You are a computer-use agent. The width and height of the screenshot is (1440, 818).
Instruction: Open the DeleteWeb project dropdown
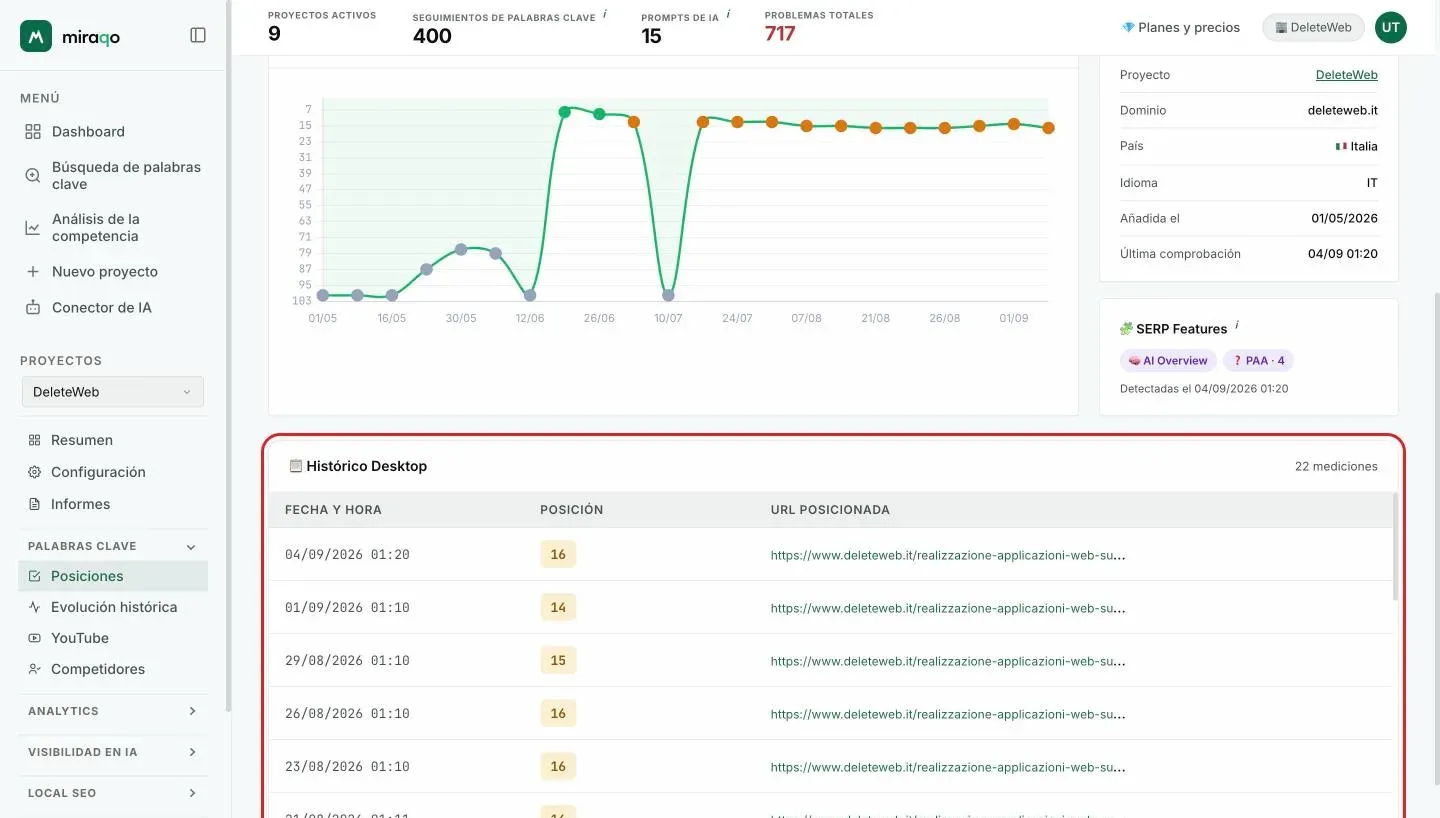[113, 392]
